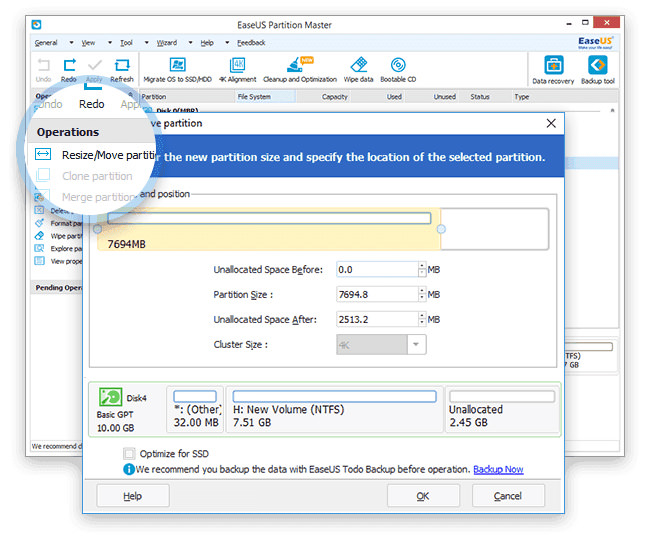This screenshot has height=539, width=650.
Task: Expand the Tool menu dropdown arrow
Action: pyautogui.click(x=146, y=42)
